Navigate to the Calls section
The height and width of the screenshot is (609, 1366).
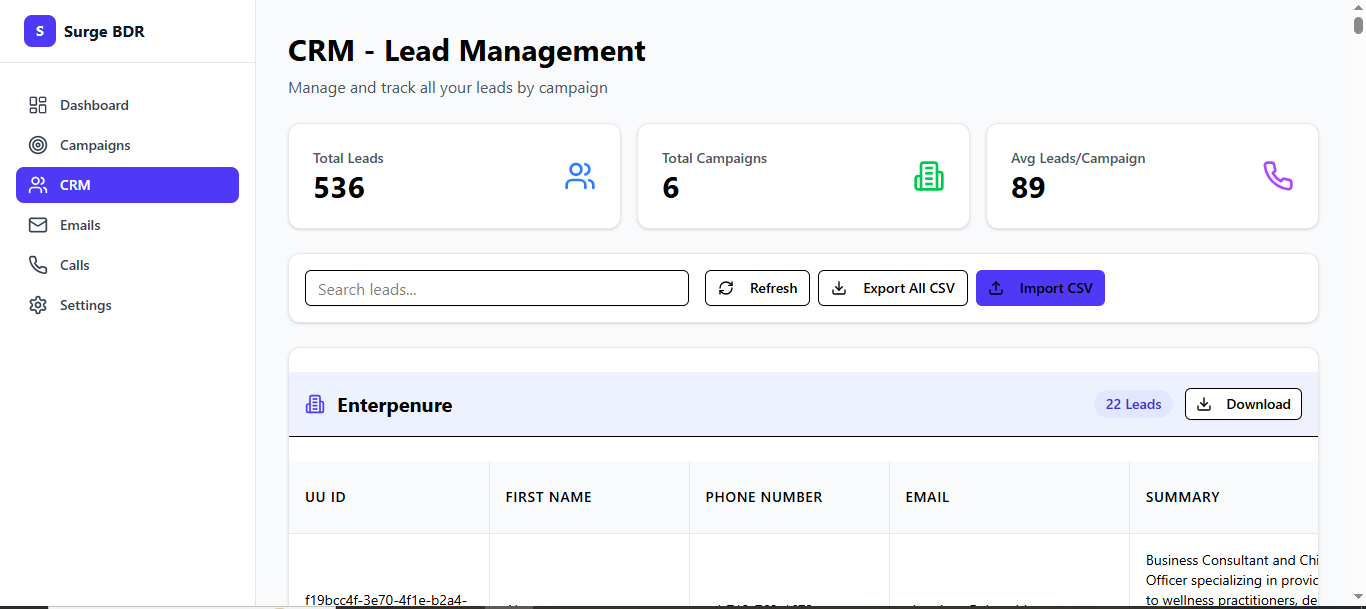click(x=75, y=265)
